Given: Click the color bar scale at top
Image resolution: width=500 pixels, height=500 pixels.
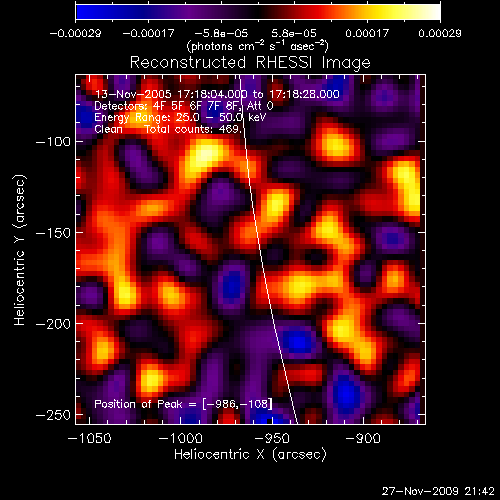Looking at the screenshot, I should (258, 12).
